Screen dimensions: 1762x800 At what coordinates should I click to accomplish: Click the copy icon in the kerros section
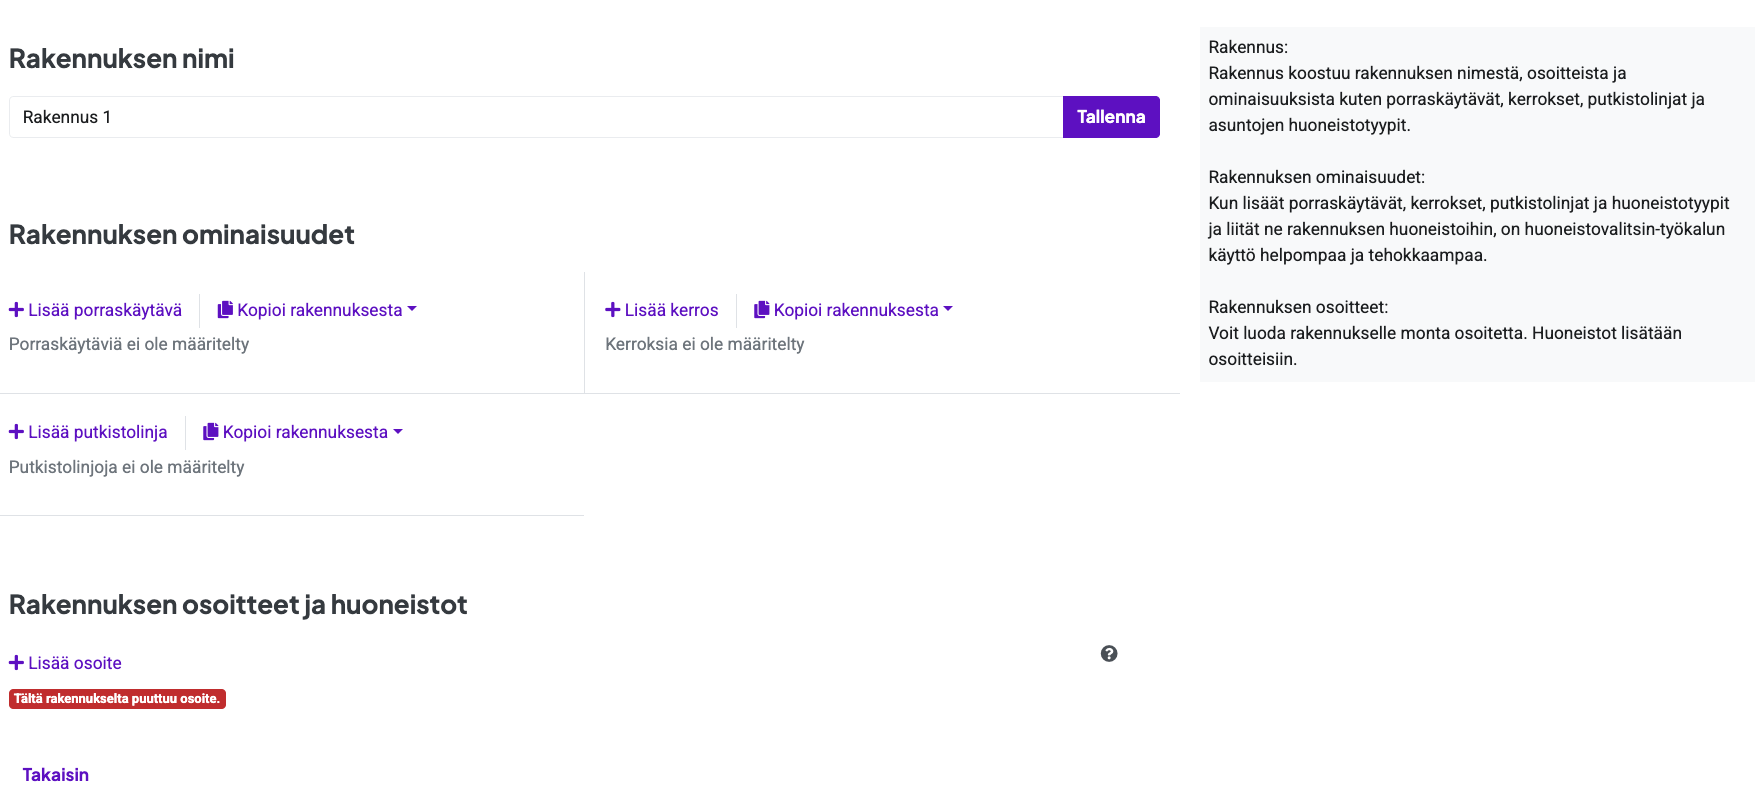(762, 310)
